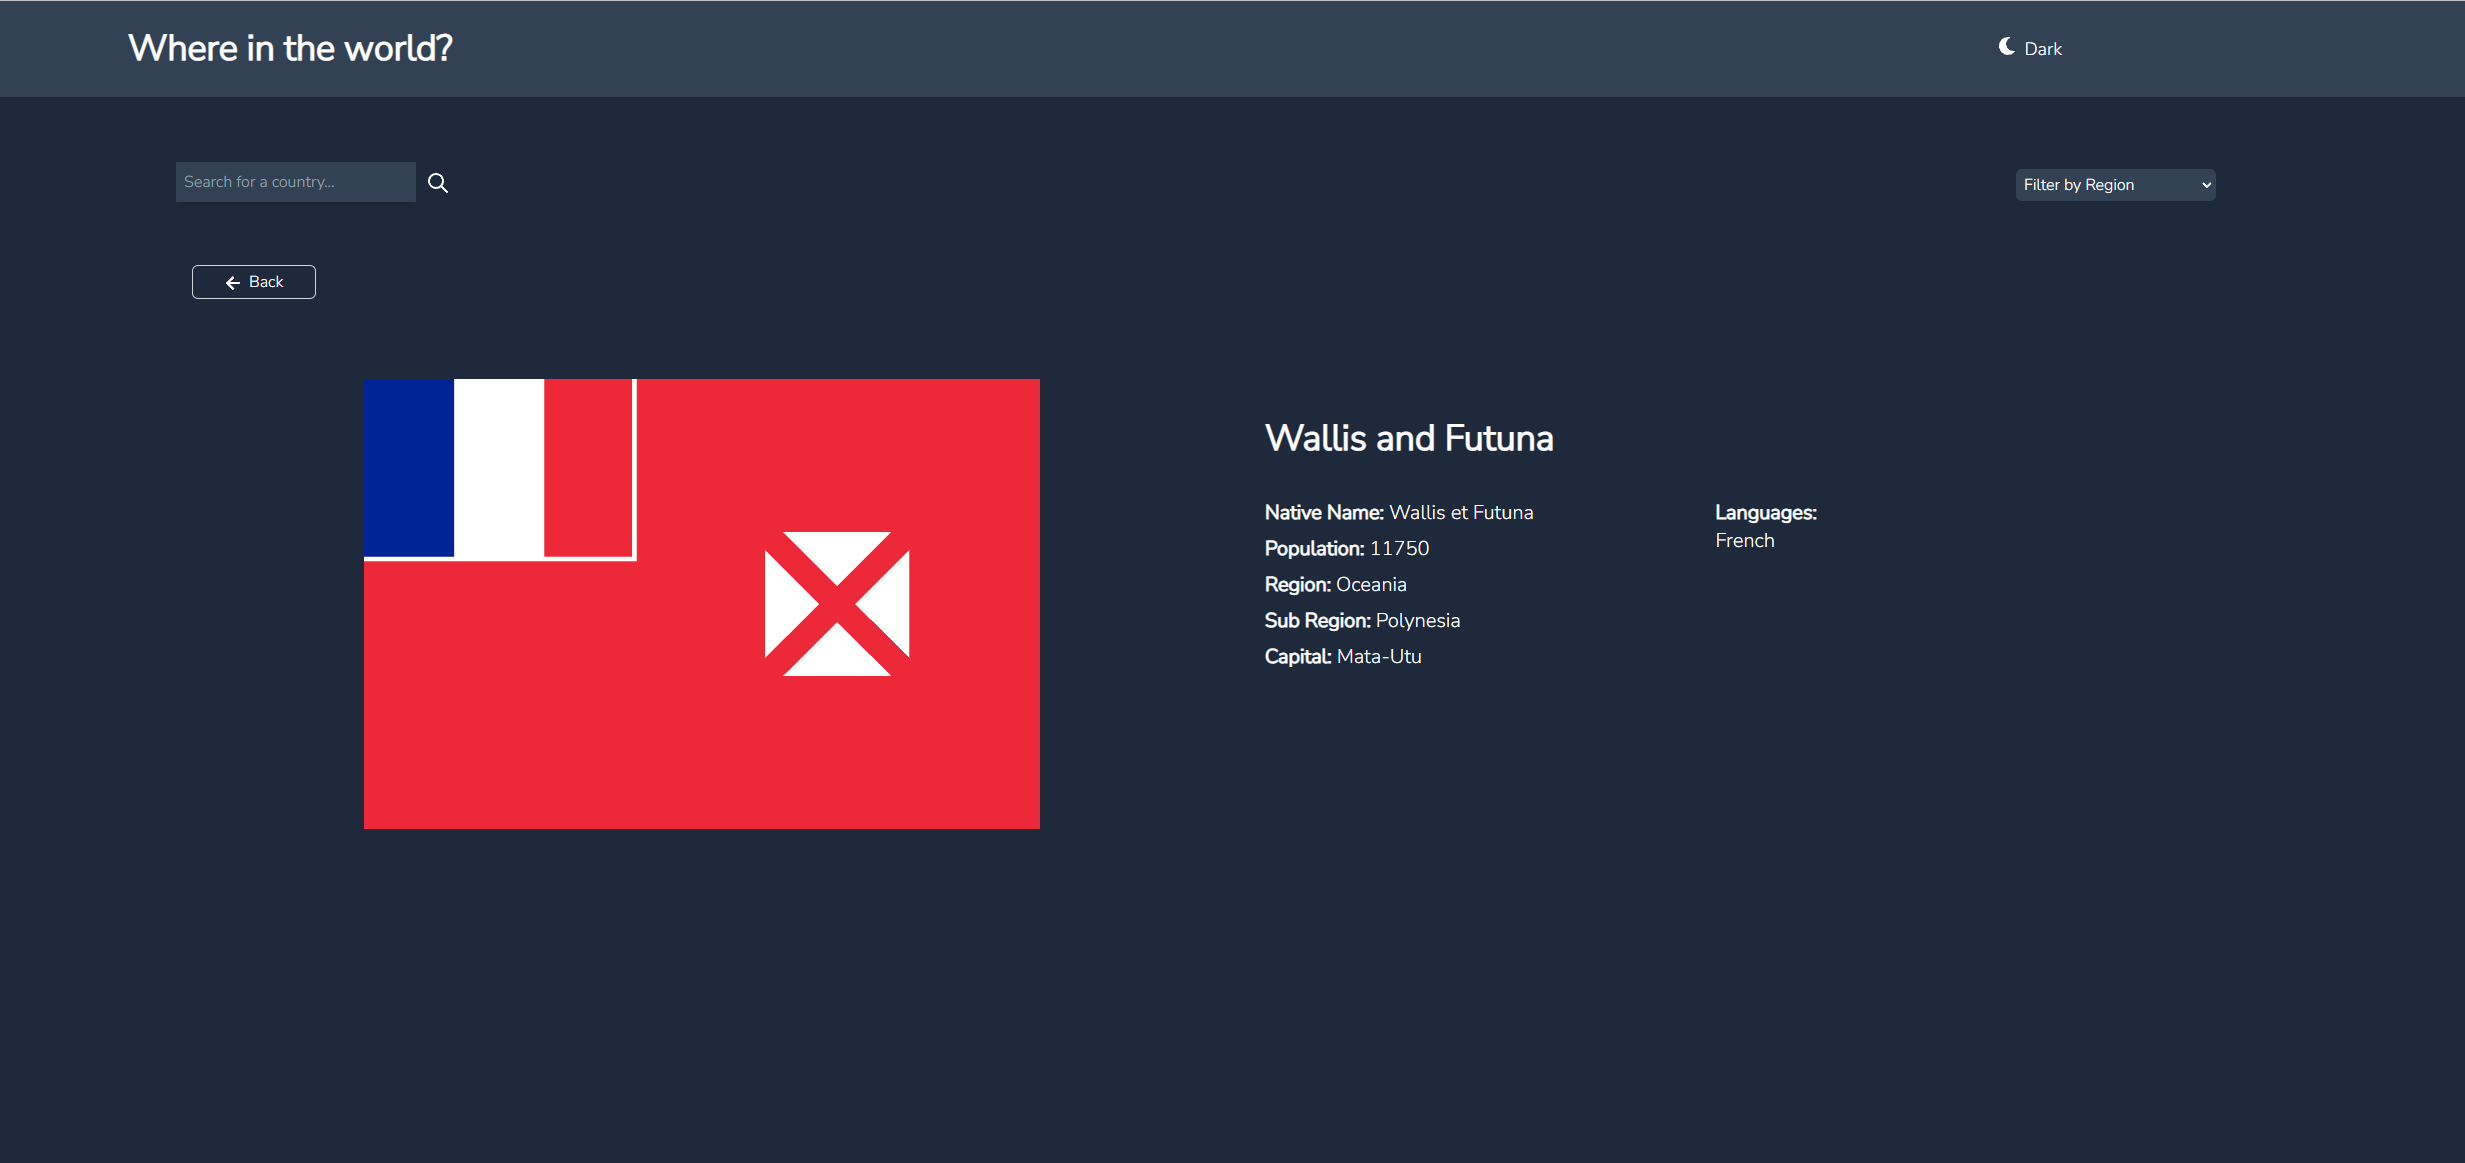Click the white cross emblem on flag
The width and height of the screenshot is (2465, 1163).
tap(837, 604)
